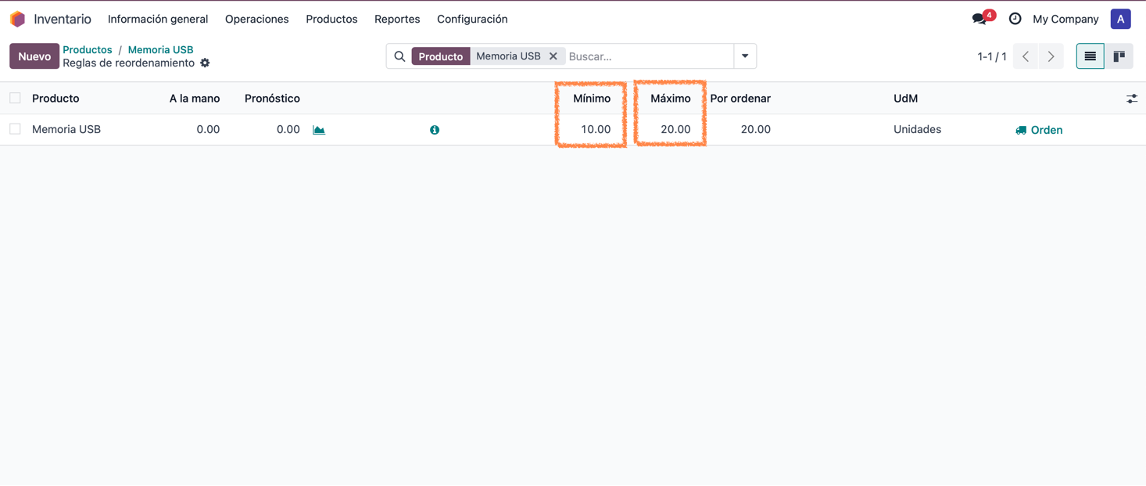Edit the Máximo value 20.00 in the row
The height and width of the screenshot is (486, 1146).
tap(675, 129)
